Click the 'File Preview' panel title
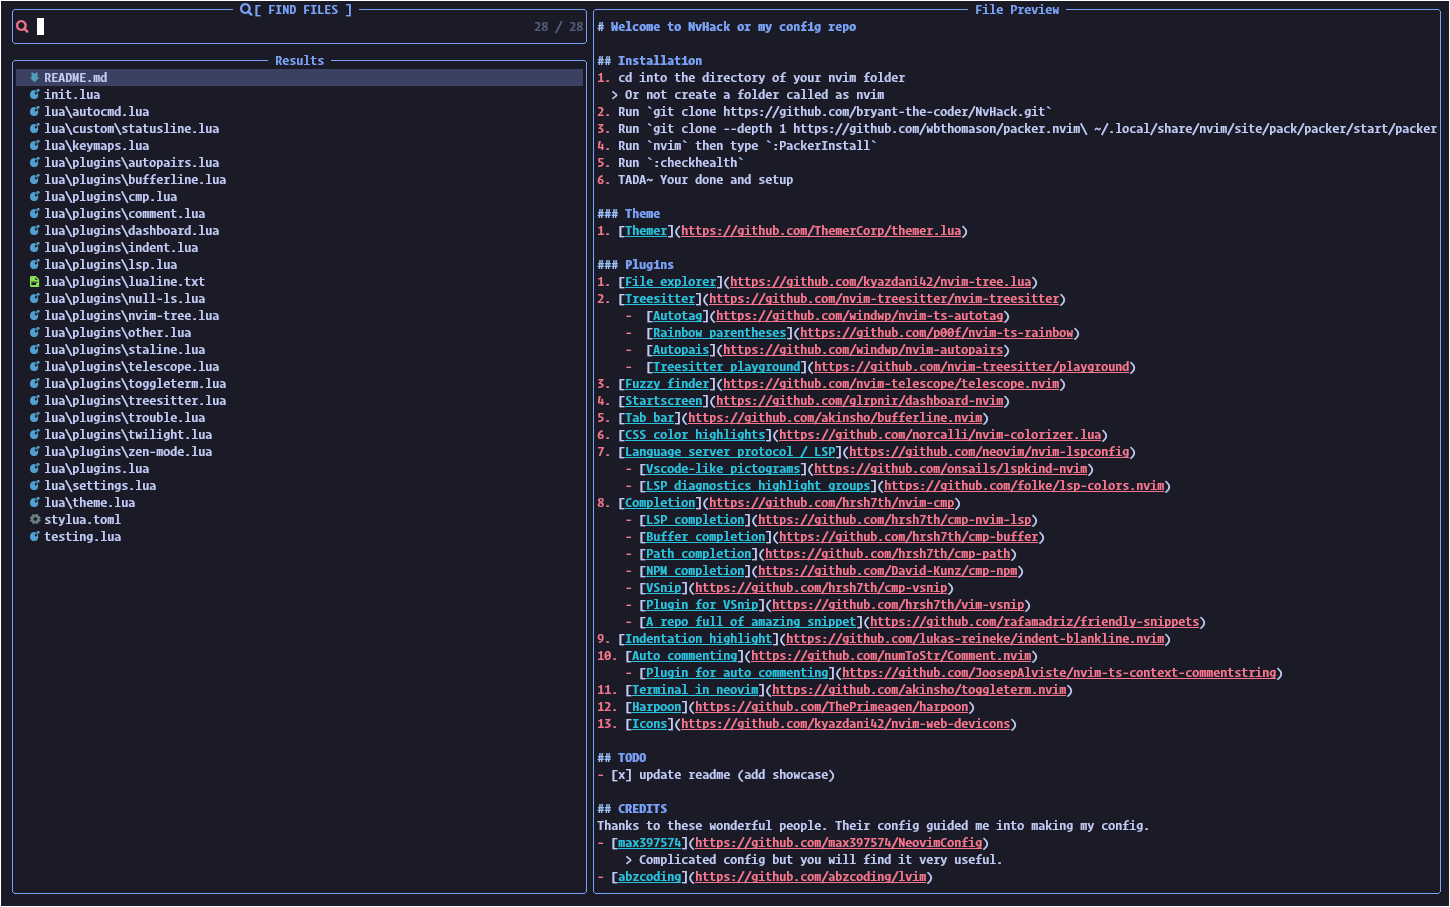 (1017, 9)
